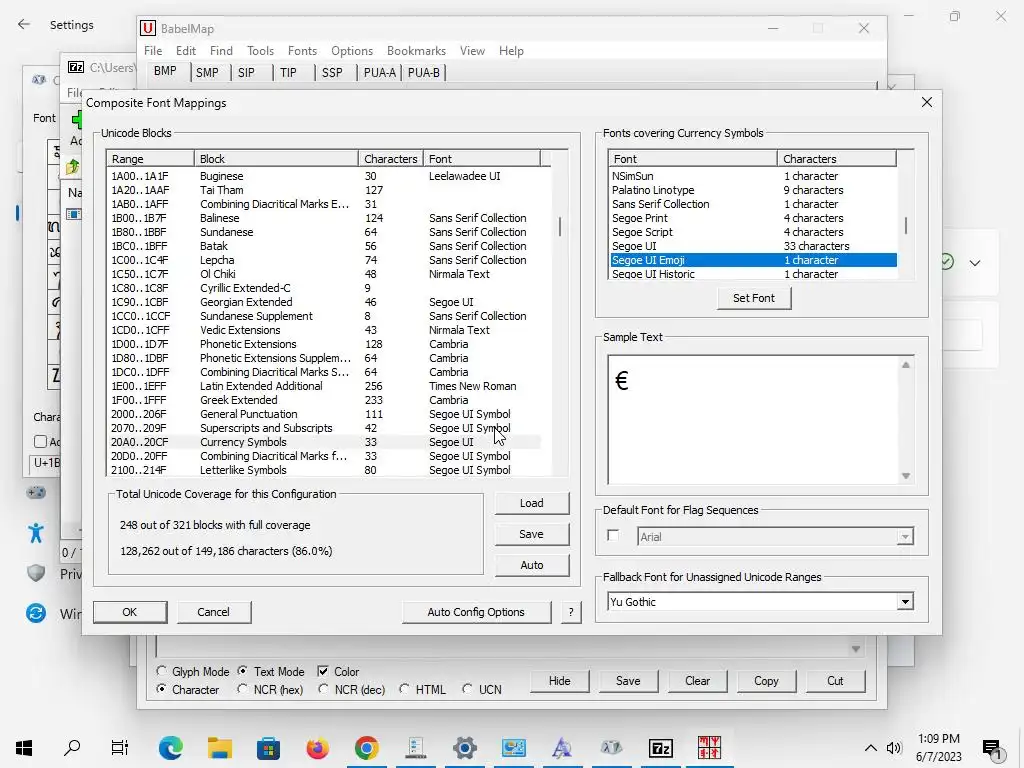The height and width of the screenshot is (768, 1024).
Task: Switch to 7-Zip taskbar icon
Action: [660, 747]
